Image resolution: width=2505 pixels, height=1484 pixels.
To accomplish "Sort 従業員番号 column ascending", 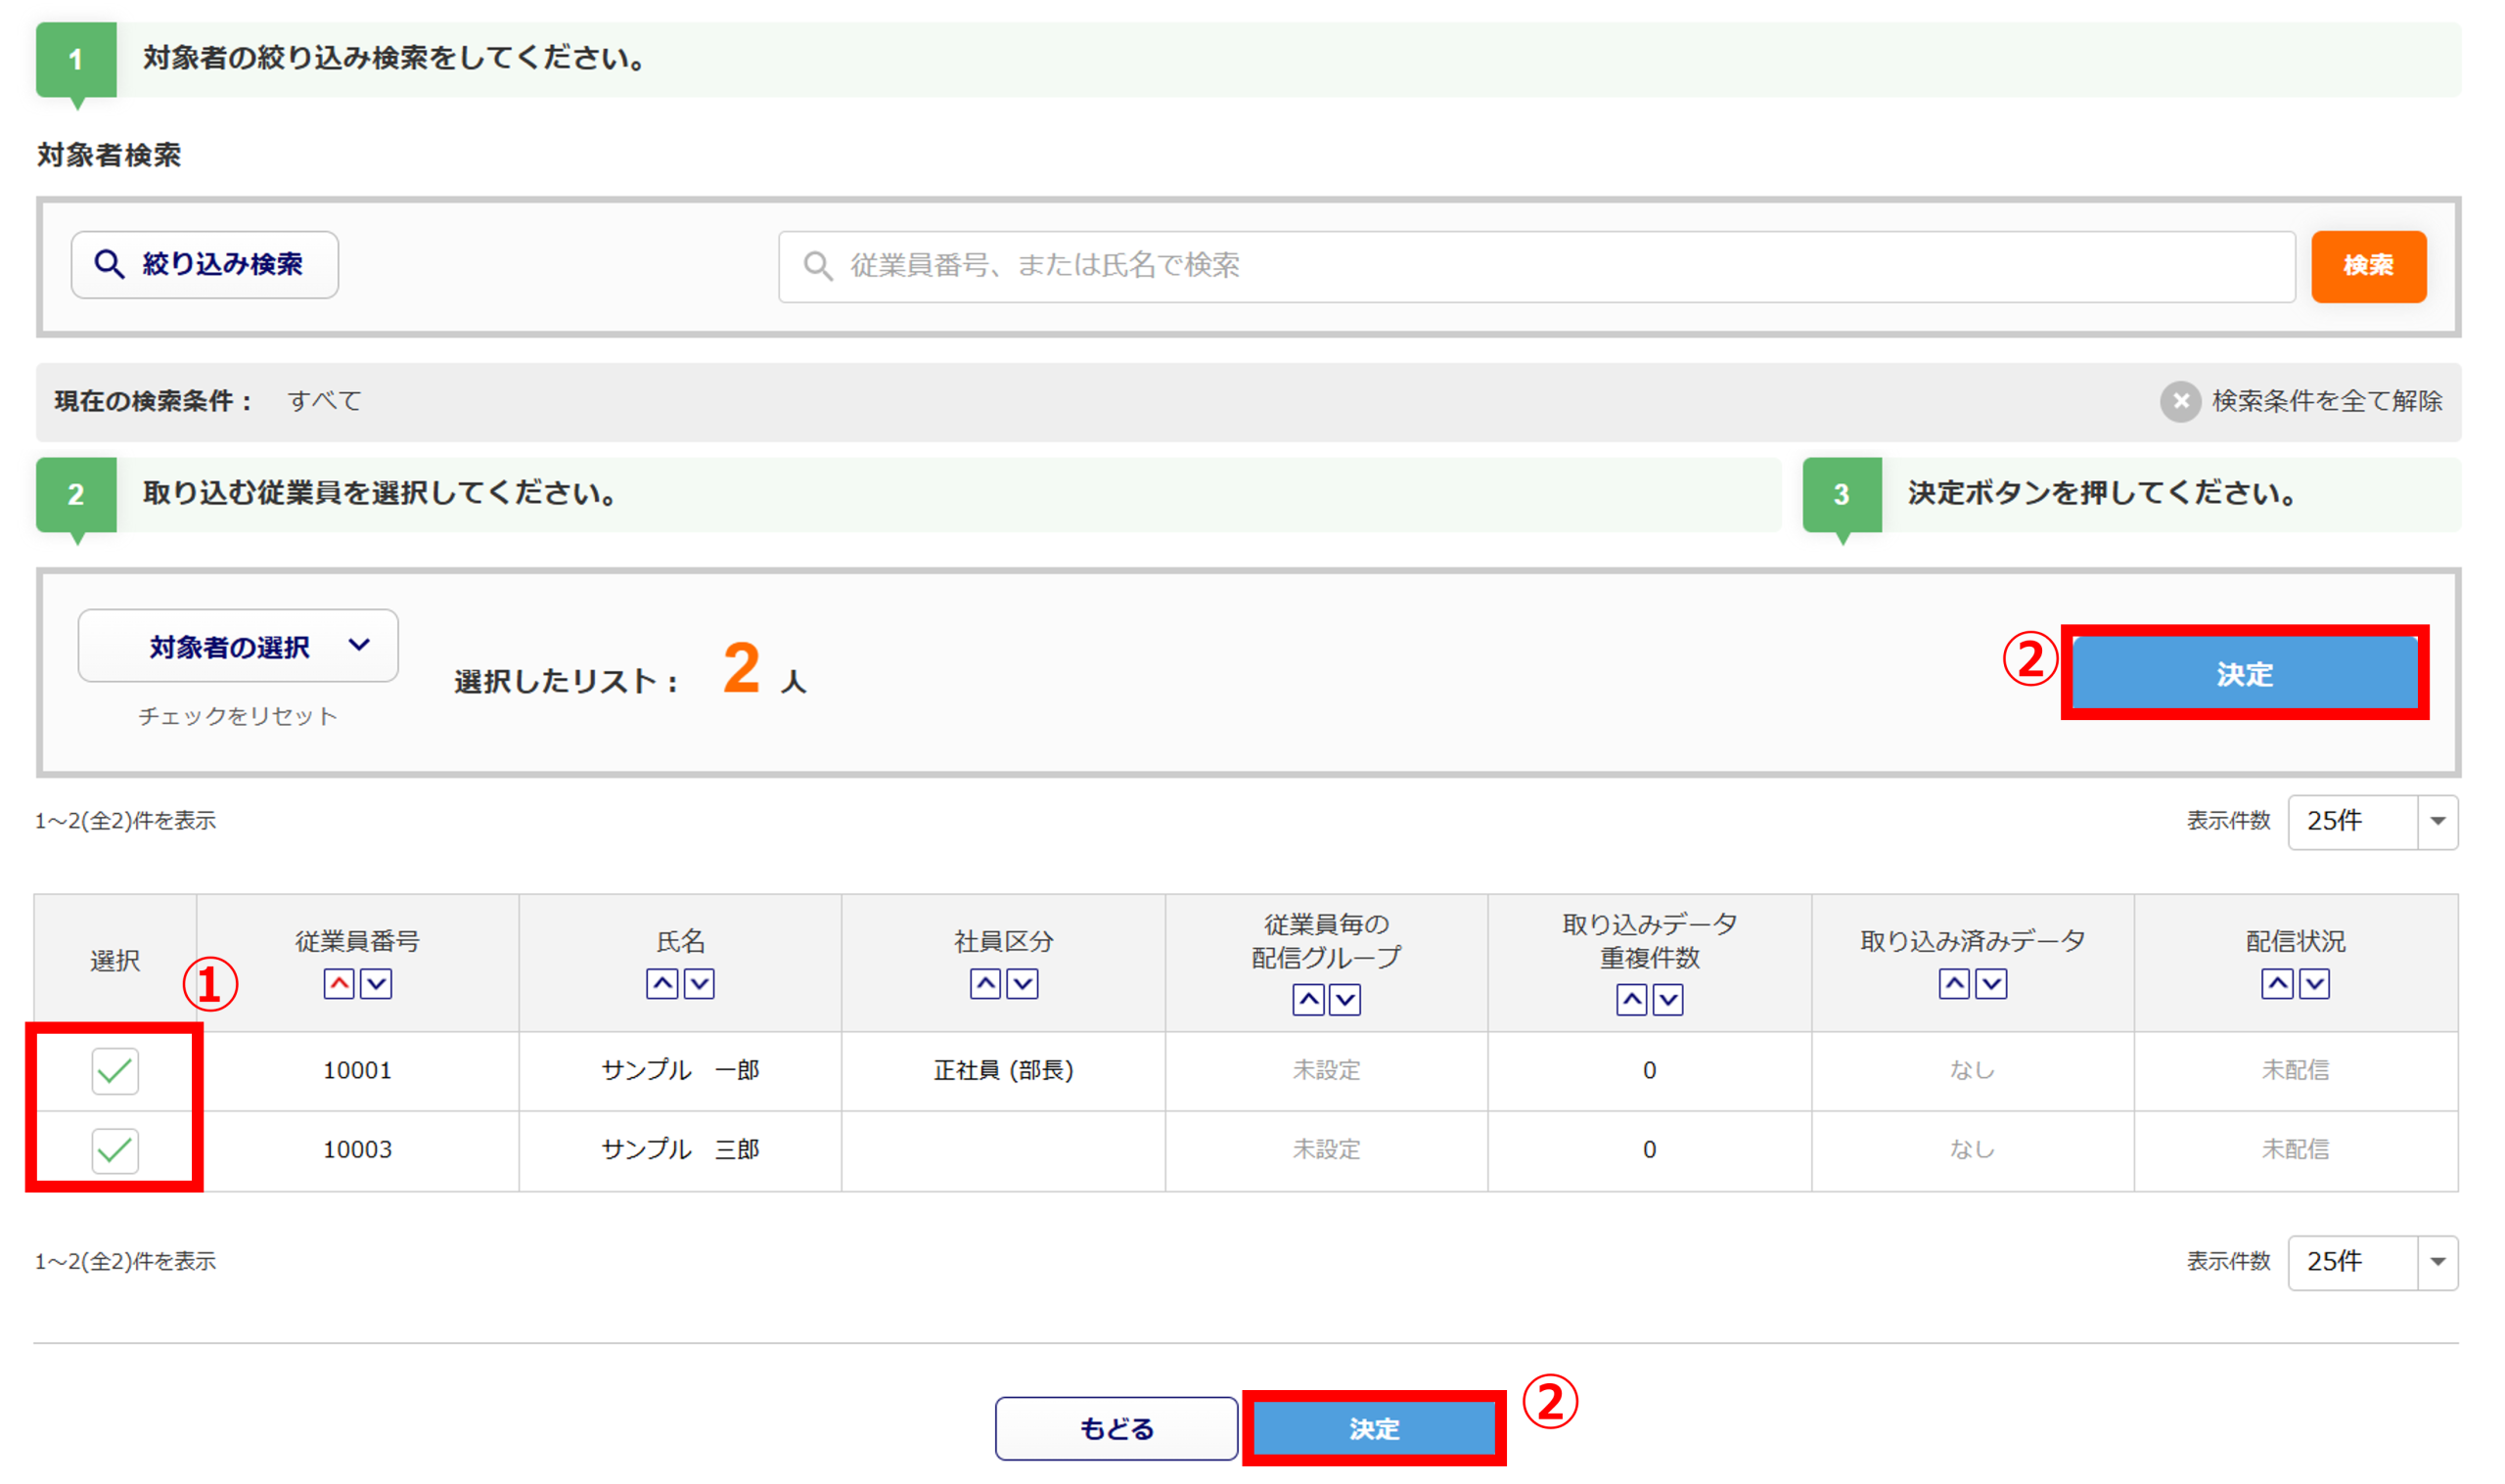I will click(339, 984).
